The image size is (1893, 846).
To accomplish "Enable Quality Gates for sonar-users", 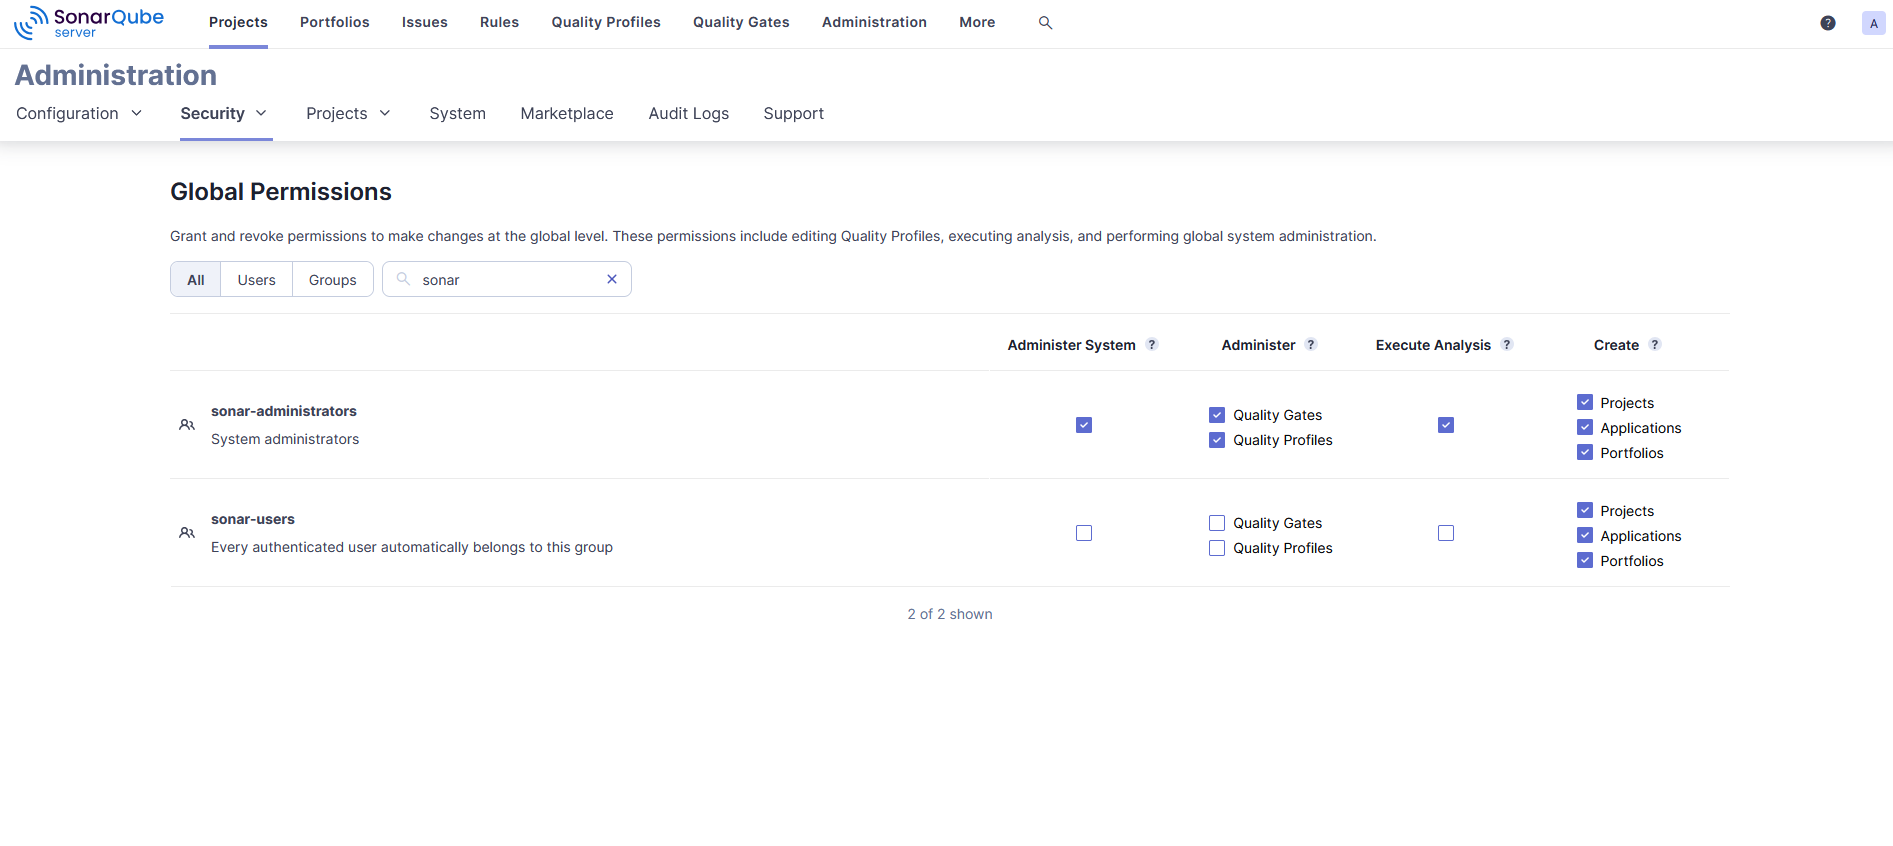I will (1217, 523).
